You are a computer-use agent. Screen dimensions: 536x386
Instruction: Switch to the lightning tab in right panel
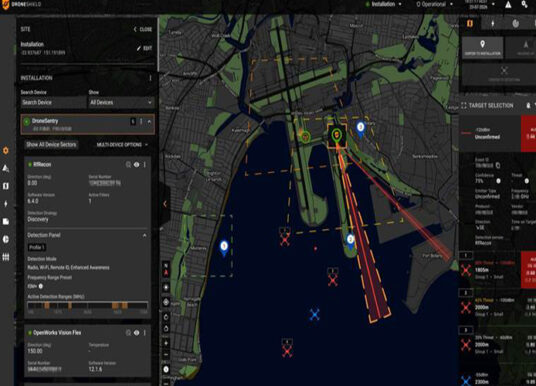[x=493, y=24]
